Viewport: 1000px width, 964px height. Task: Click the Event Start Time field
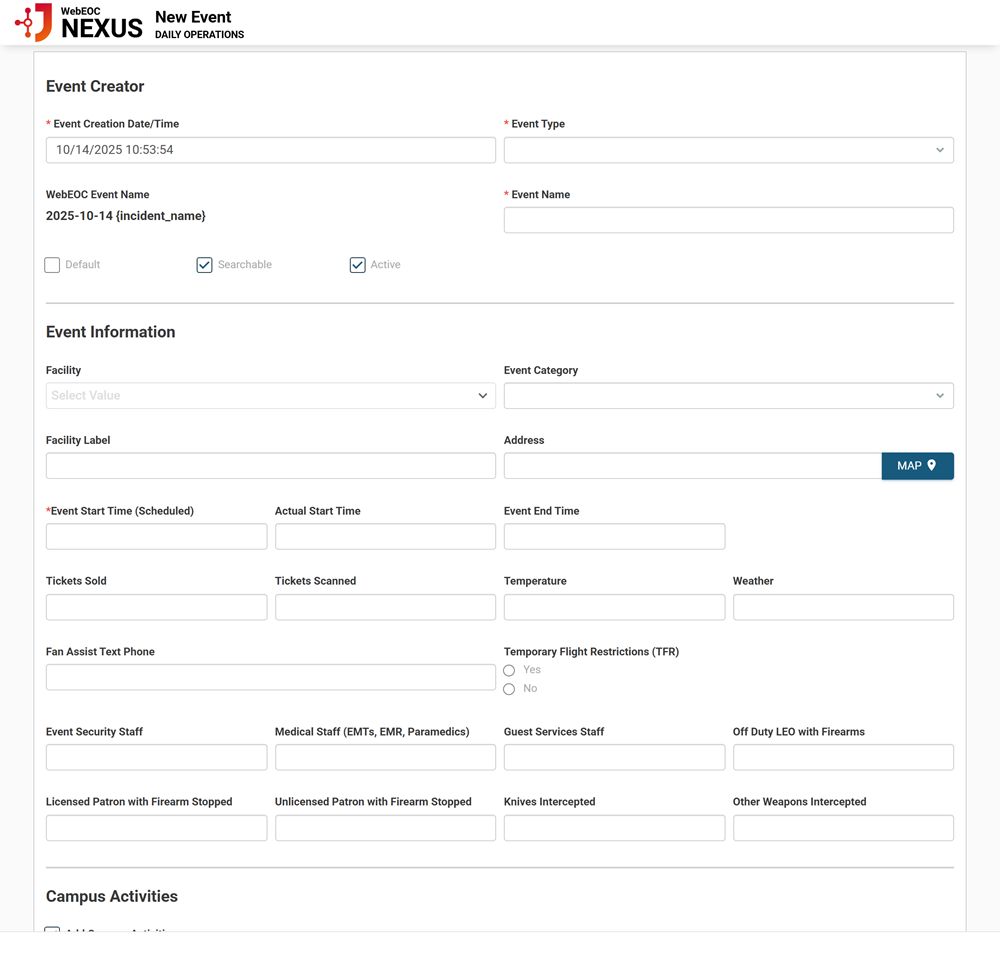coord(155,536)
